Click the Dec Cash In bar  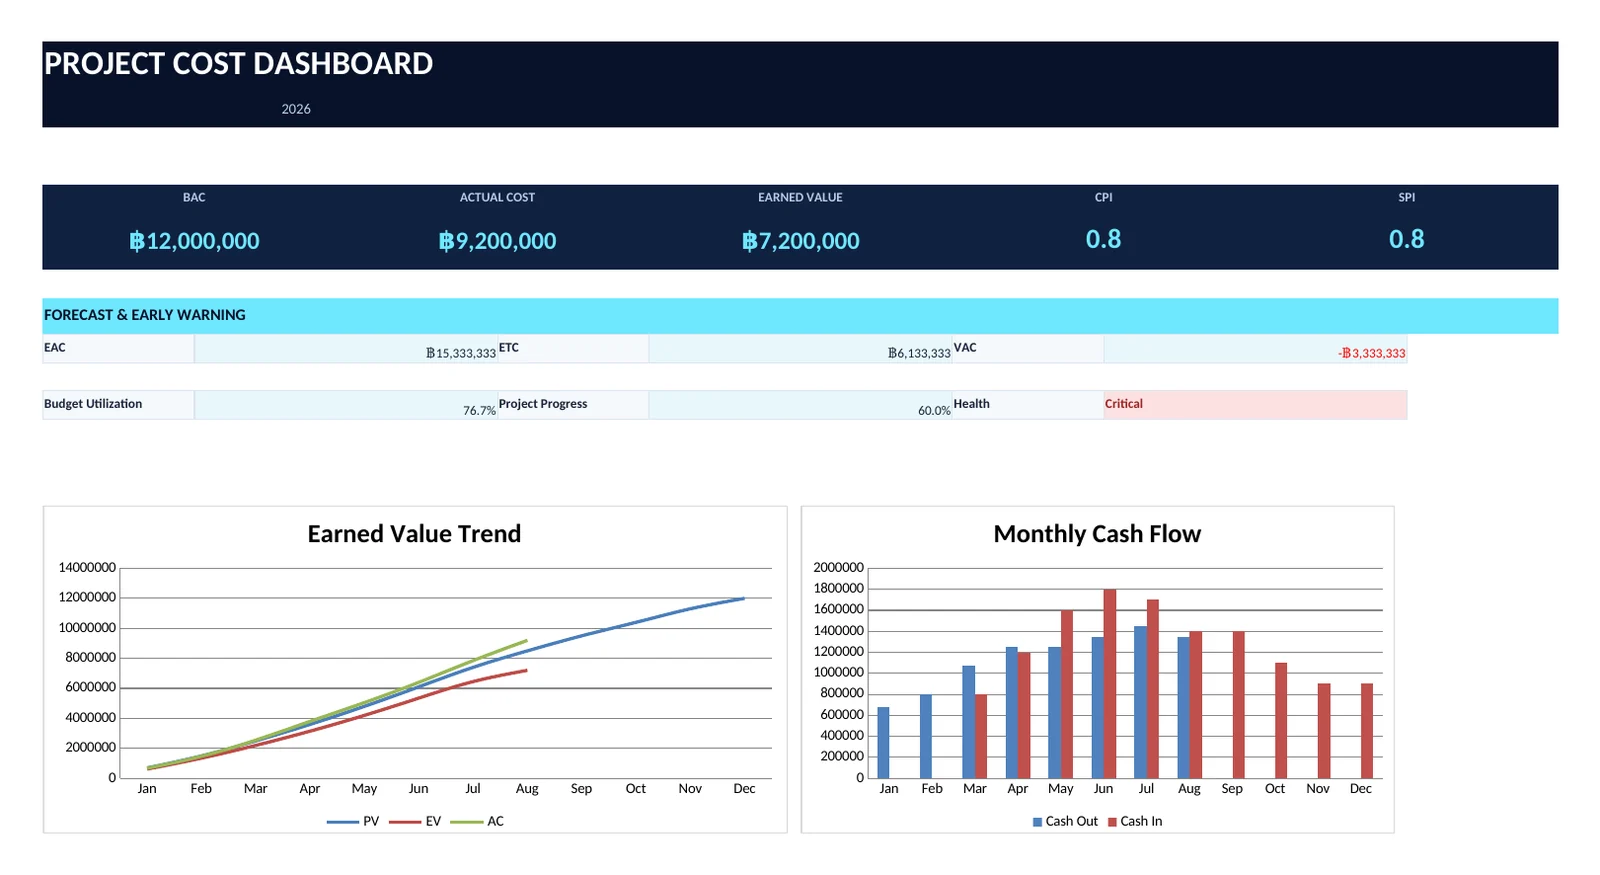coord(1367,731)
